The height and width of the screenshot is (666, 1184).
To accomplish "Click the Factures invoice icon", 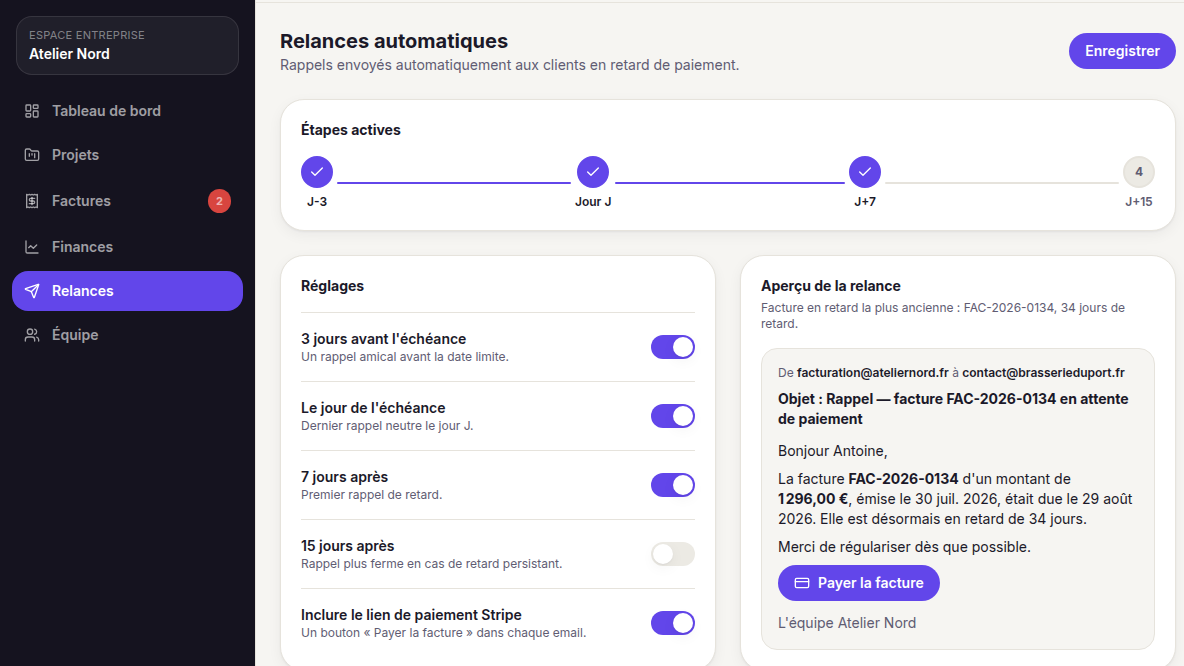I will point(32,201).
